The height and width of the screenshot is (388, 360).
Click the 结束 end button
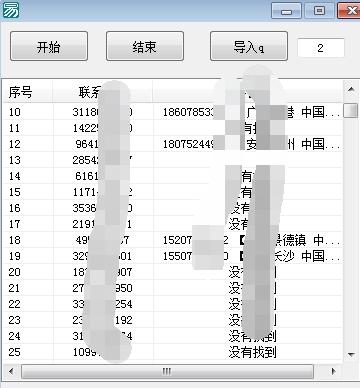pos(145,46)
